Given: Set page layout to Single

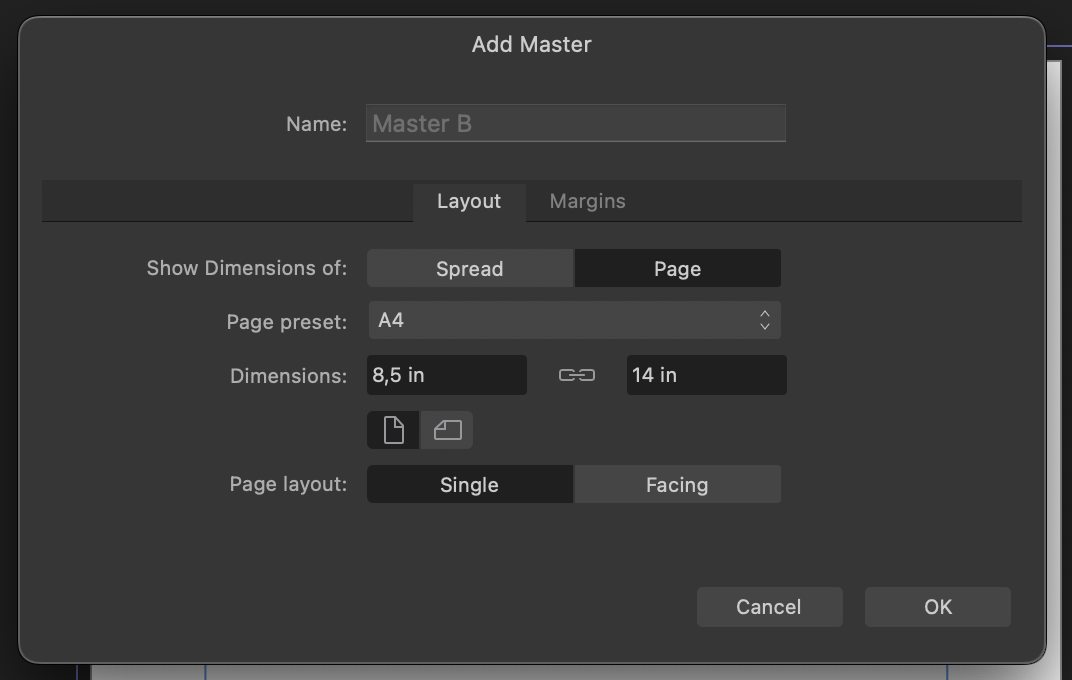Looking at the screenshot, I should (470, 485).
